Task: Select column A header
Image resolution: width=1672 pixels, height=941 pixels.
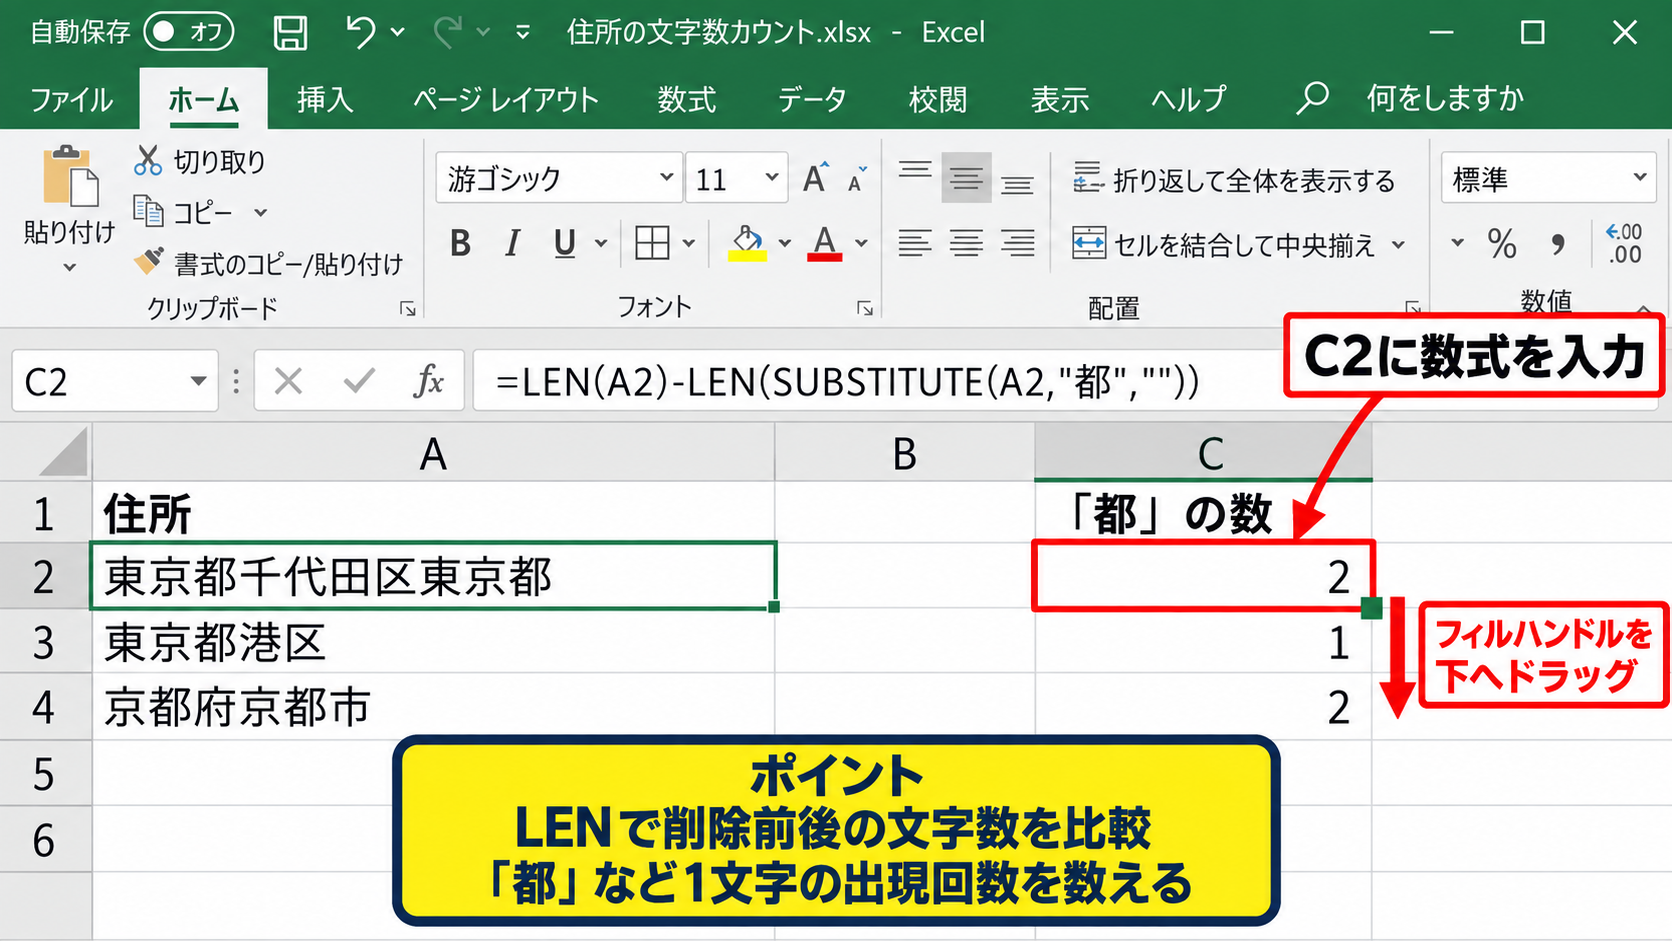Action: coord(433,453)
